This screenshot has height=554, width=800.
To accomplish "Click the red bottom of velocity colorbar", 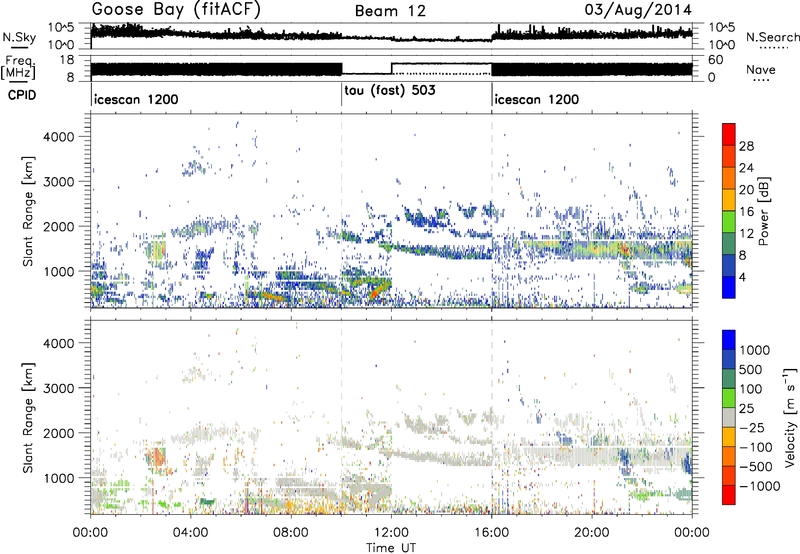I will 729,495.
